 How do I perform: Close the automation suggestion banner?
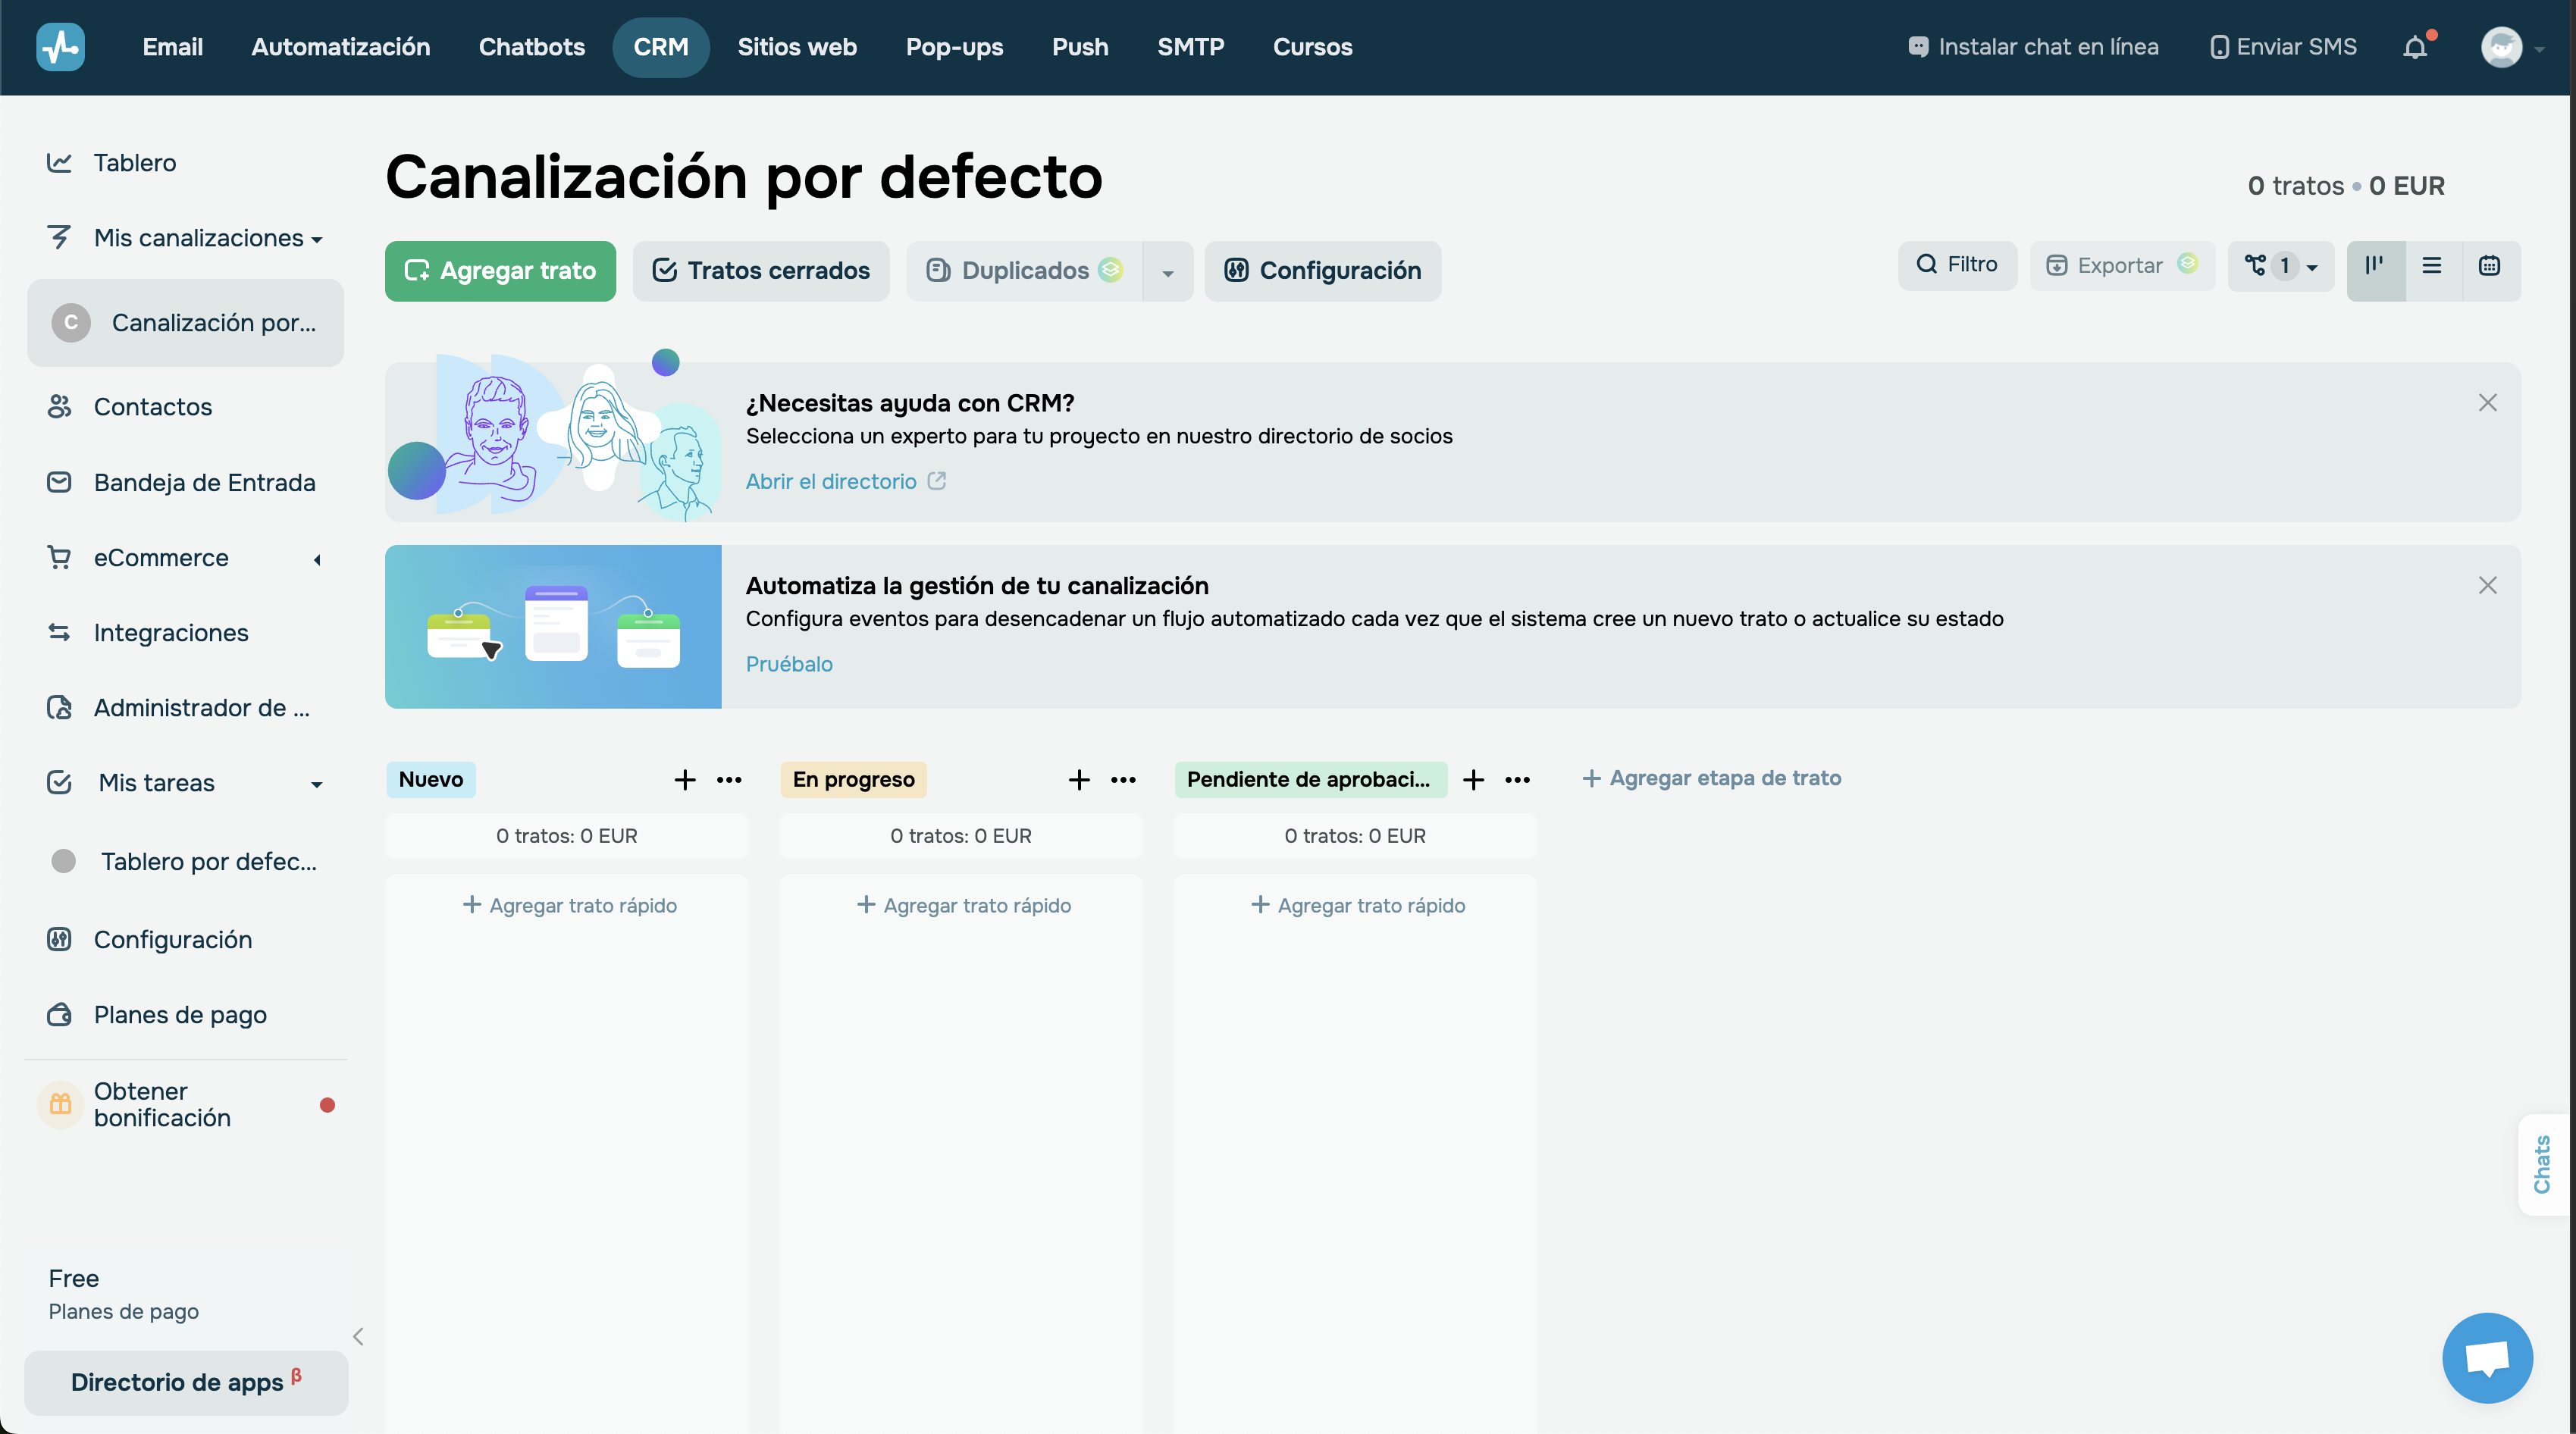[x=2488, y=585]
